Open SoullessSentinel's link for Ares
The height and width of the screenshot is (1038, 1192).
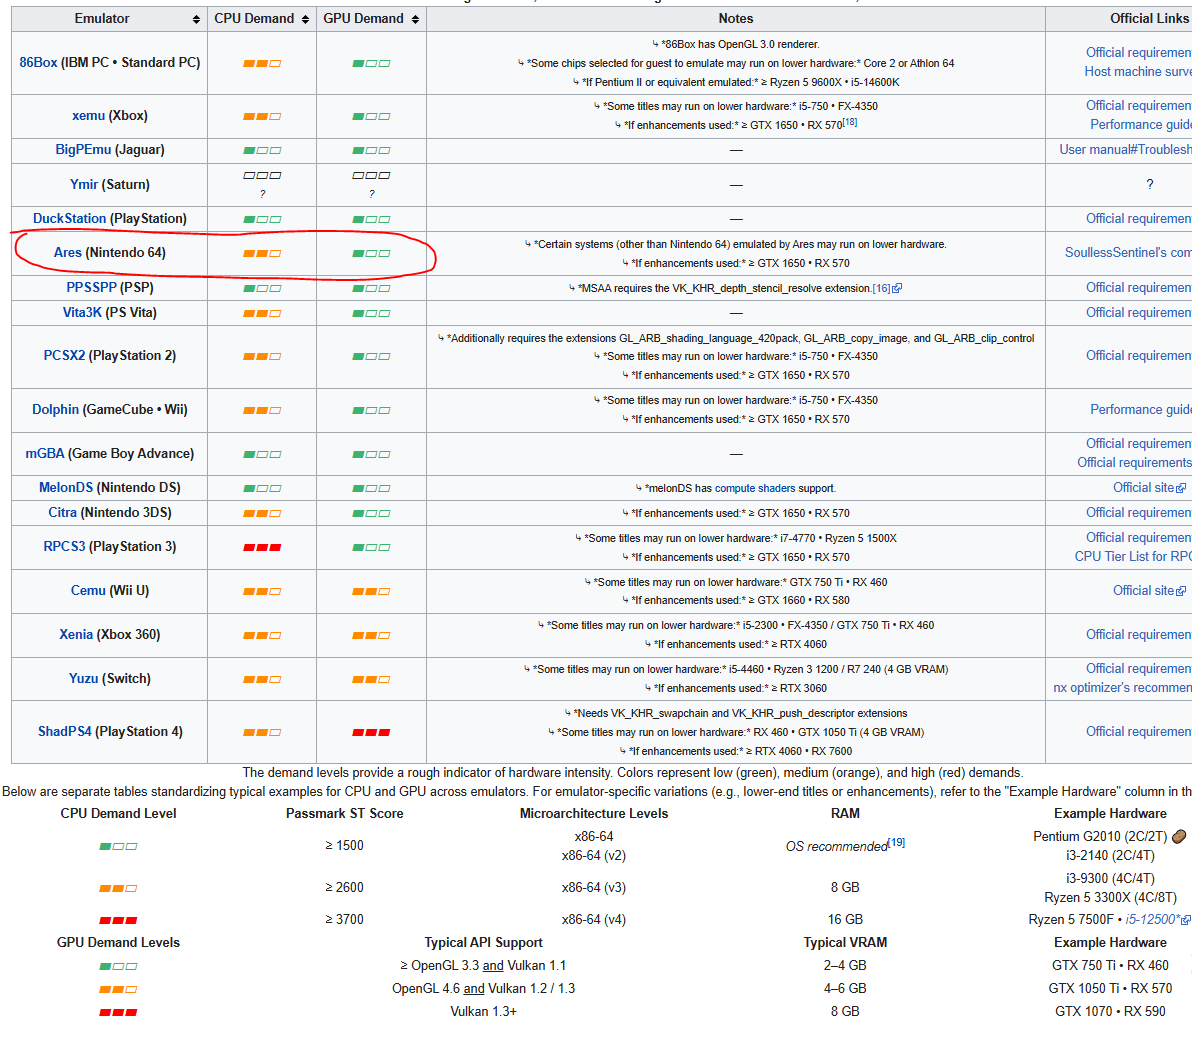tap(1128, 252)
